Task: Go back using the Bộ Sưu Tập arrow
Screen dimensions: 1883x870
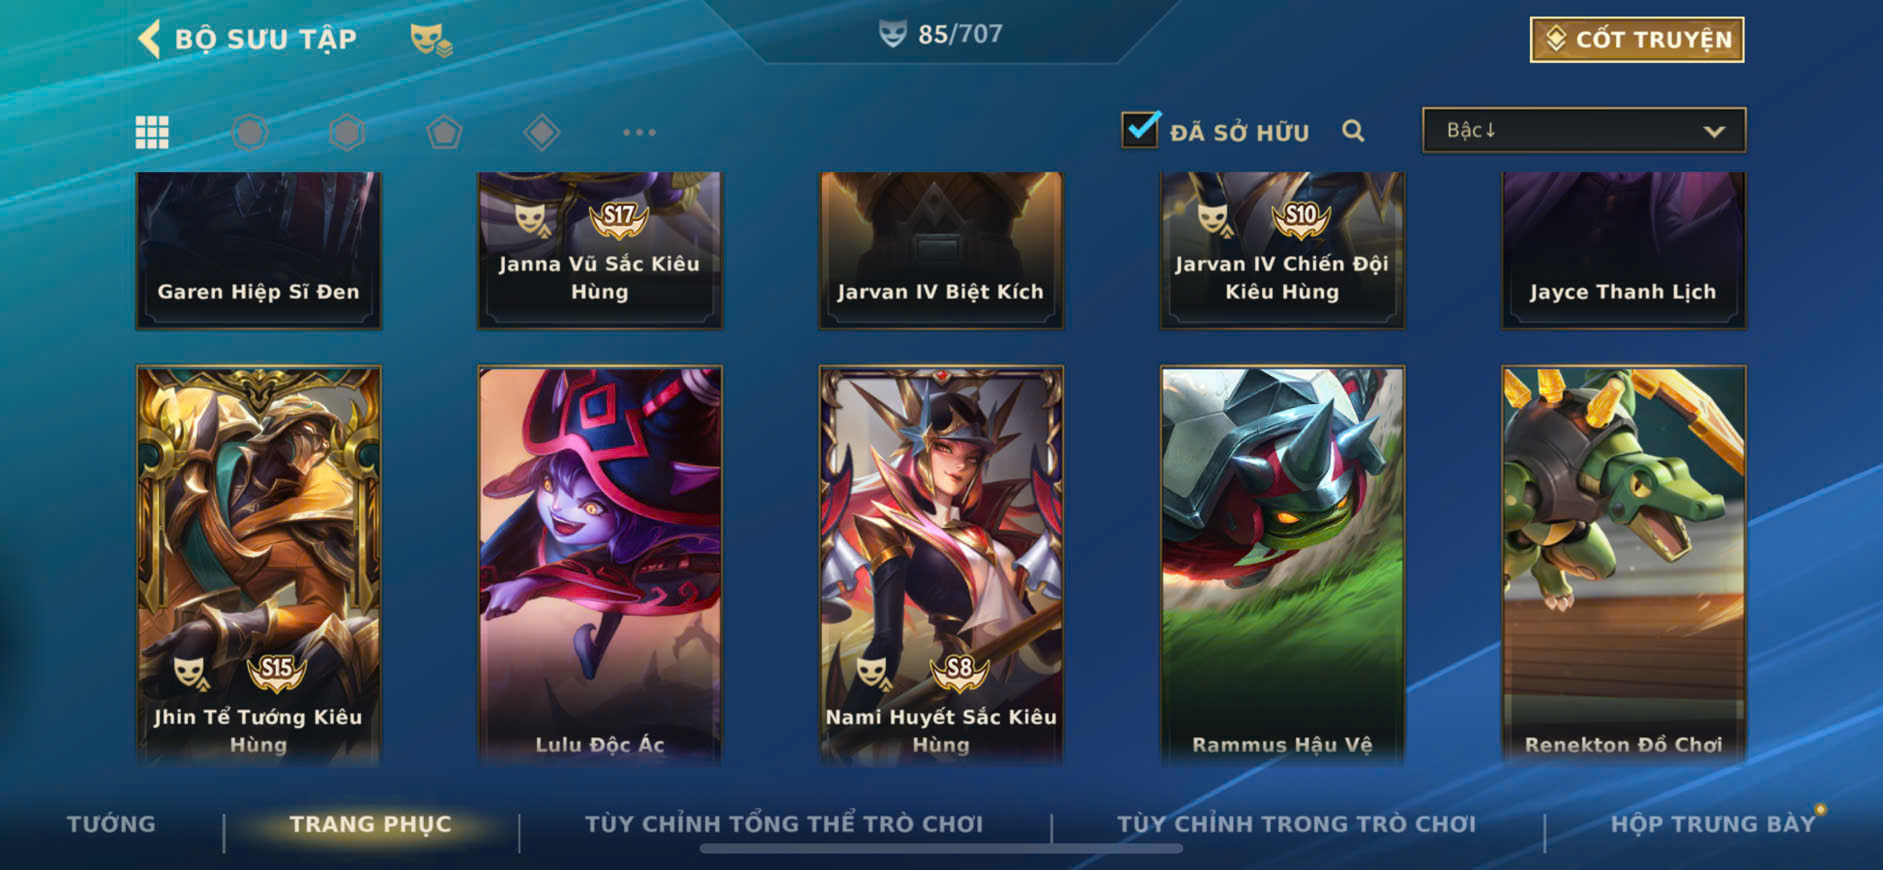Action: [149, 40]
